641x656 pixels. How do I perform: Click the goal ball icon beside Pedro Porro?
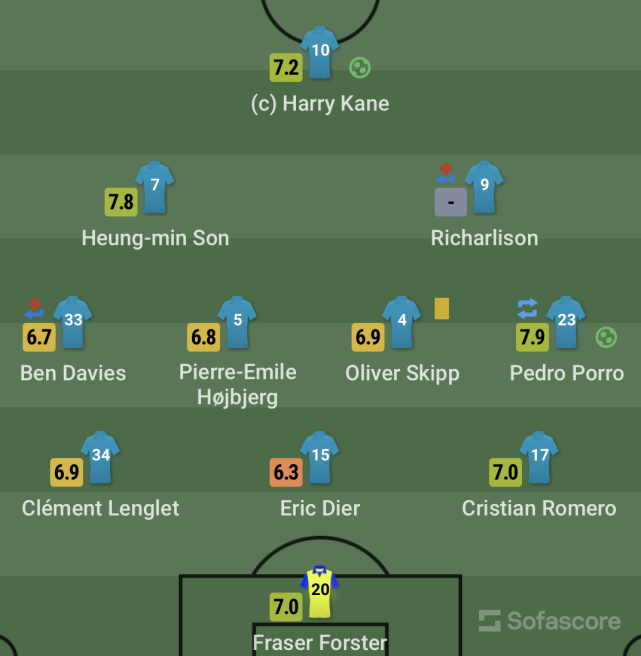tap(606, 337)
